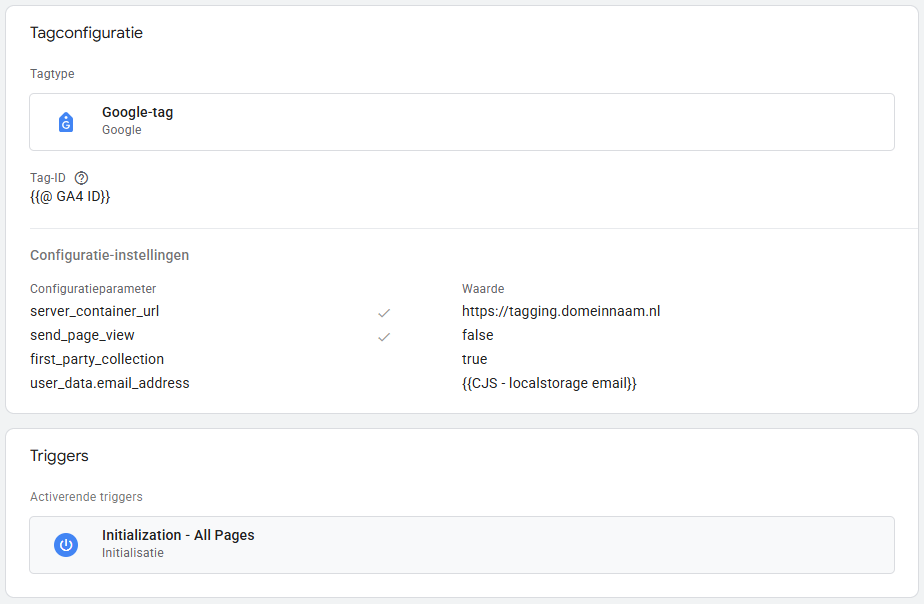Select the first_party_collection parameter name

pos(97,359)
